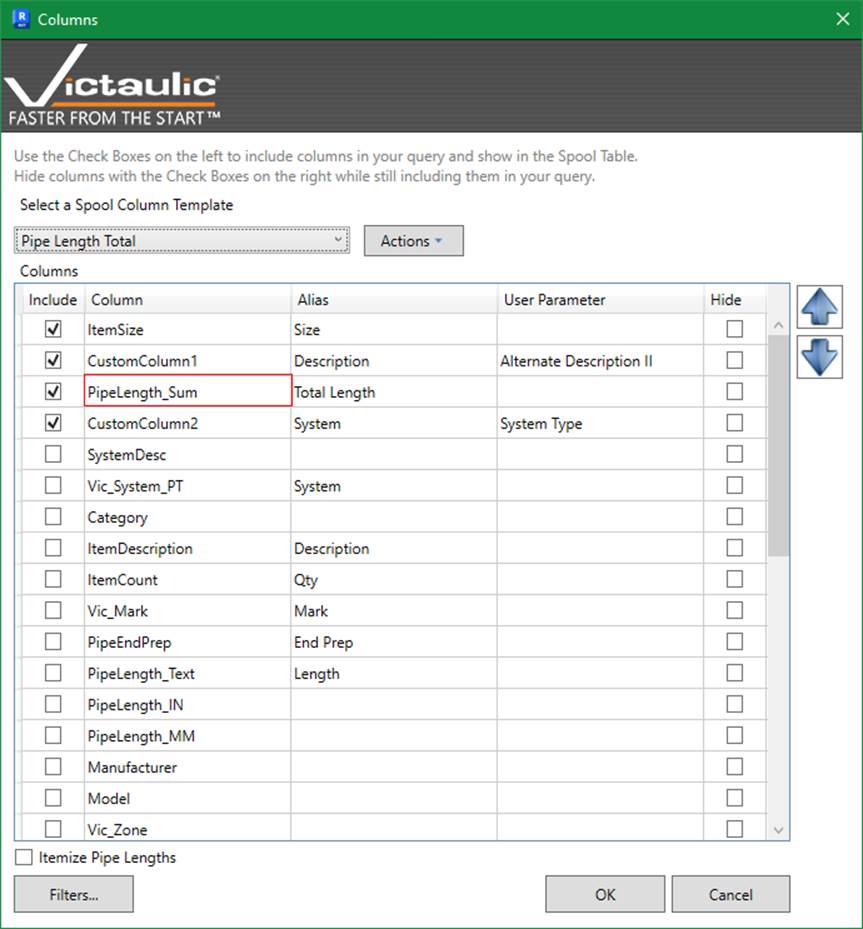Open the Filters dialog
The width and height of the screenshot is (863, 929).
[x=74, y=894]
